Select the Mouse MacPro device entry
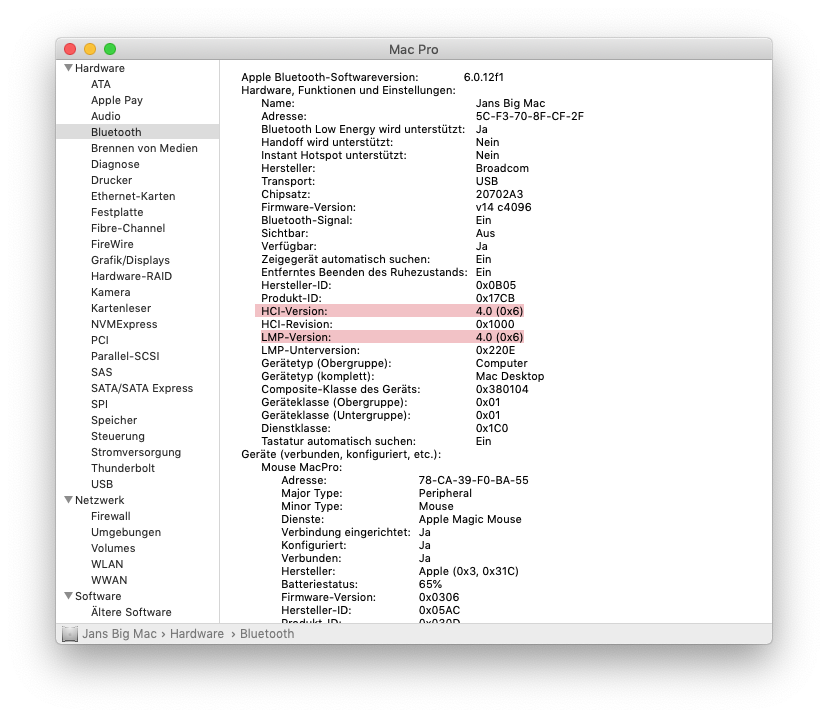Viewport: 828px width, 718px height. click(301, 467)
